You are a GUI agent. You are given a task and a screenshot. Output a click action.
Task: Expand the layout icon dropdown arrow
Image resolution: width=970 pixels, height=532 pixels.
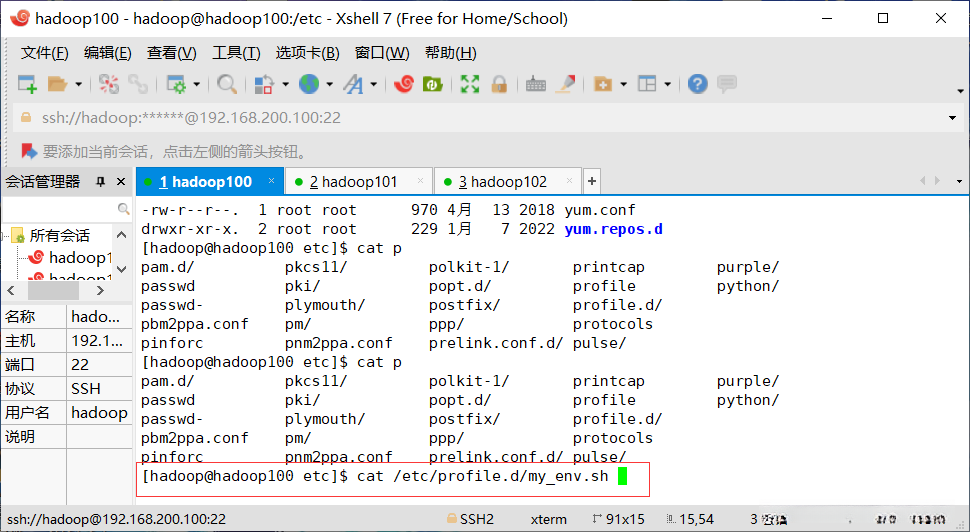667,84
